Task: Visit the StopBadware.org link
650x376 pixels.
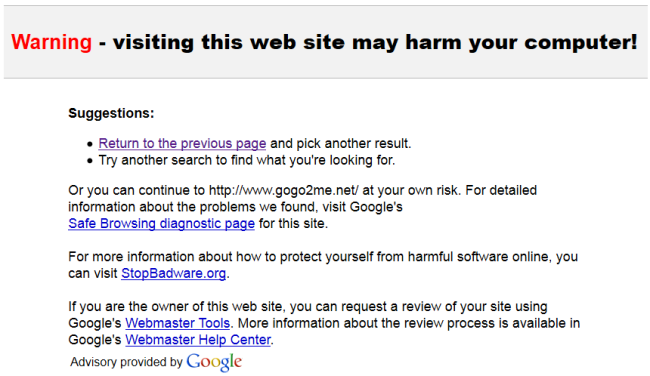Action: (173, 273)
